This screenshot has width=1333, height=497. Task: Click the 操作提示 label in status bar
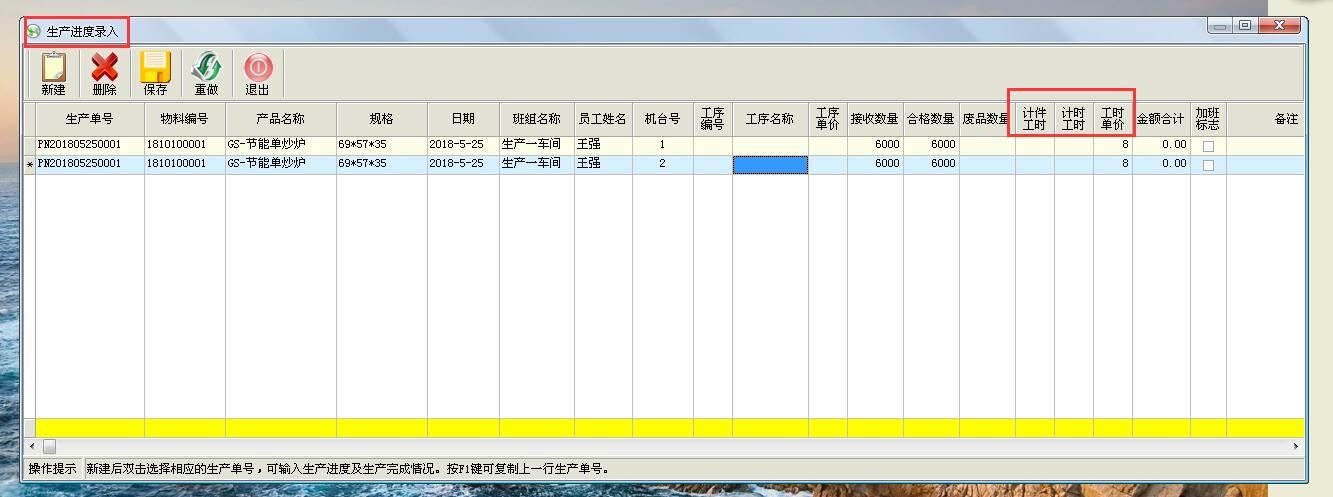pyautogui.click(x=52, y=468)
